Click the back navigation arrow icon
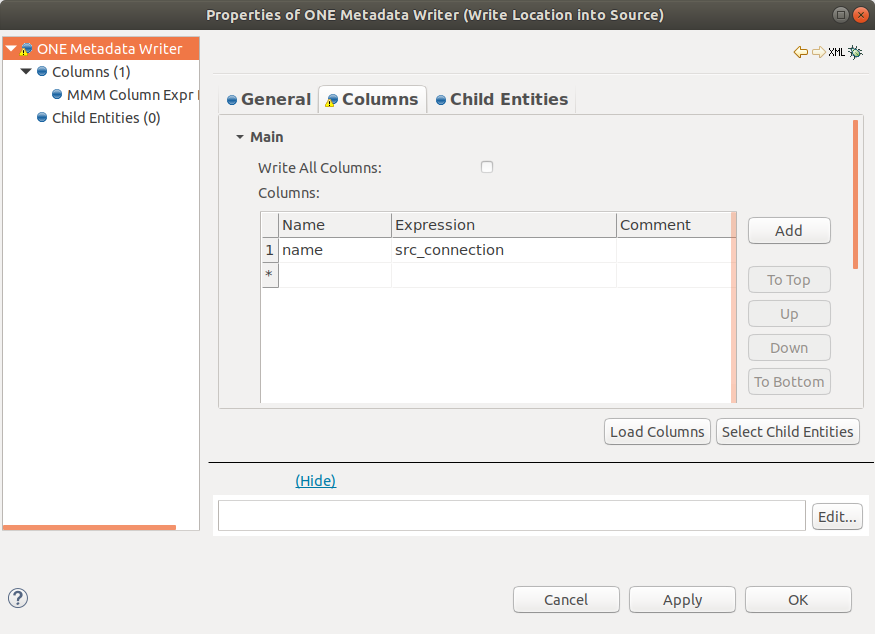Viewport: 875px width, 634px height. click(798, 52)
